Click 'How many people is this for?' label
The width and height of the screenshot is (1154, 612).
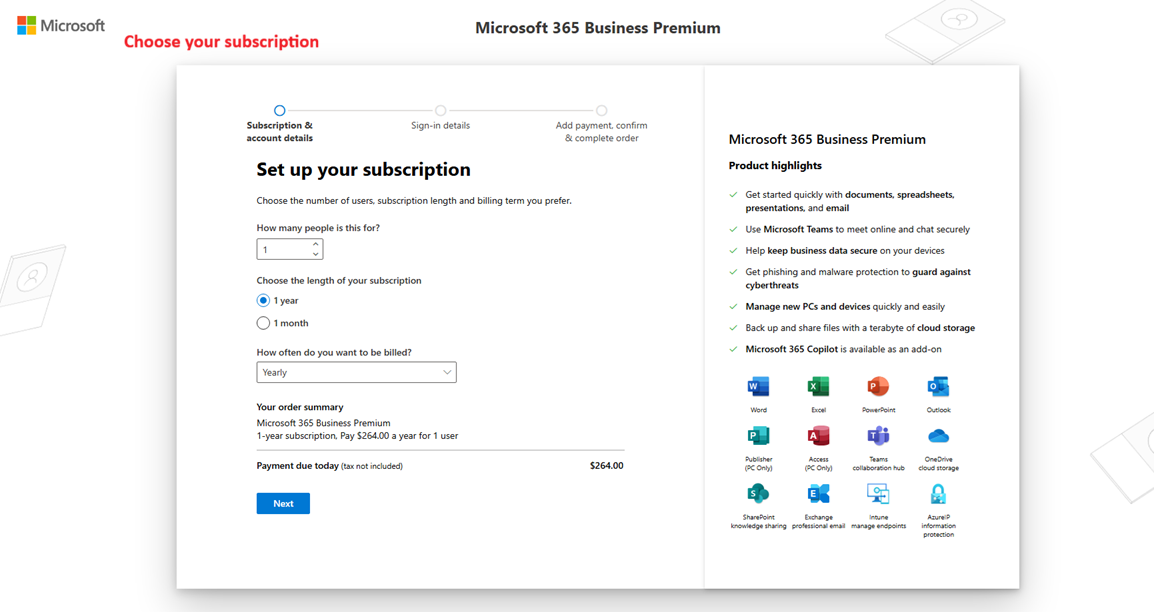318,228
